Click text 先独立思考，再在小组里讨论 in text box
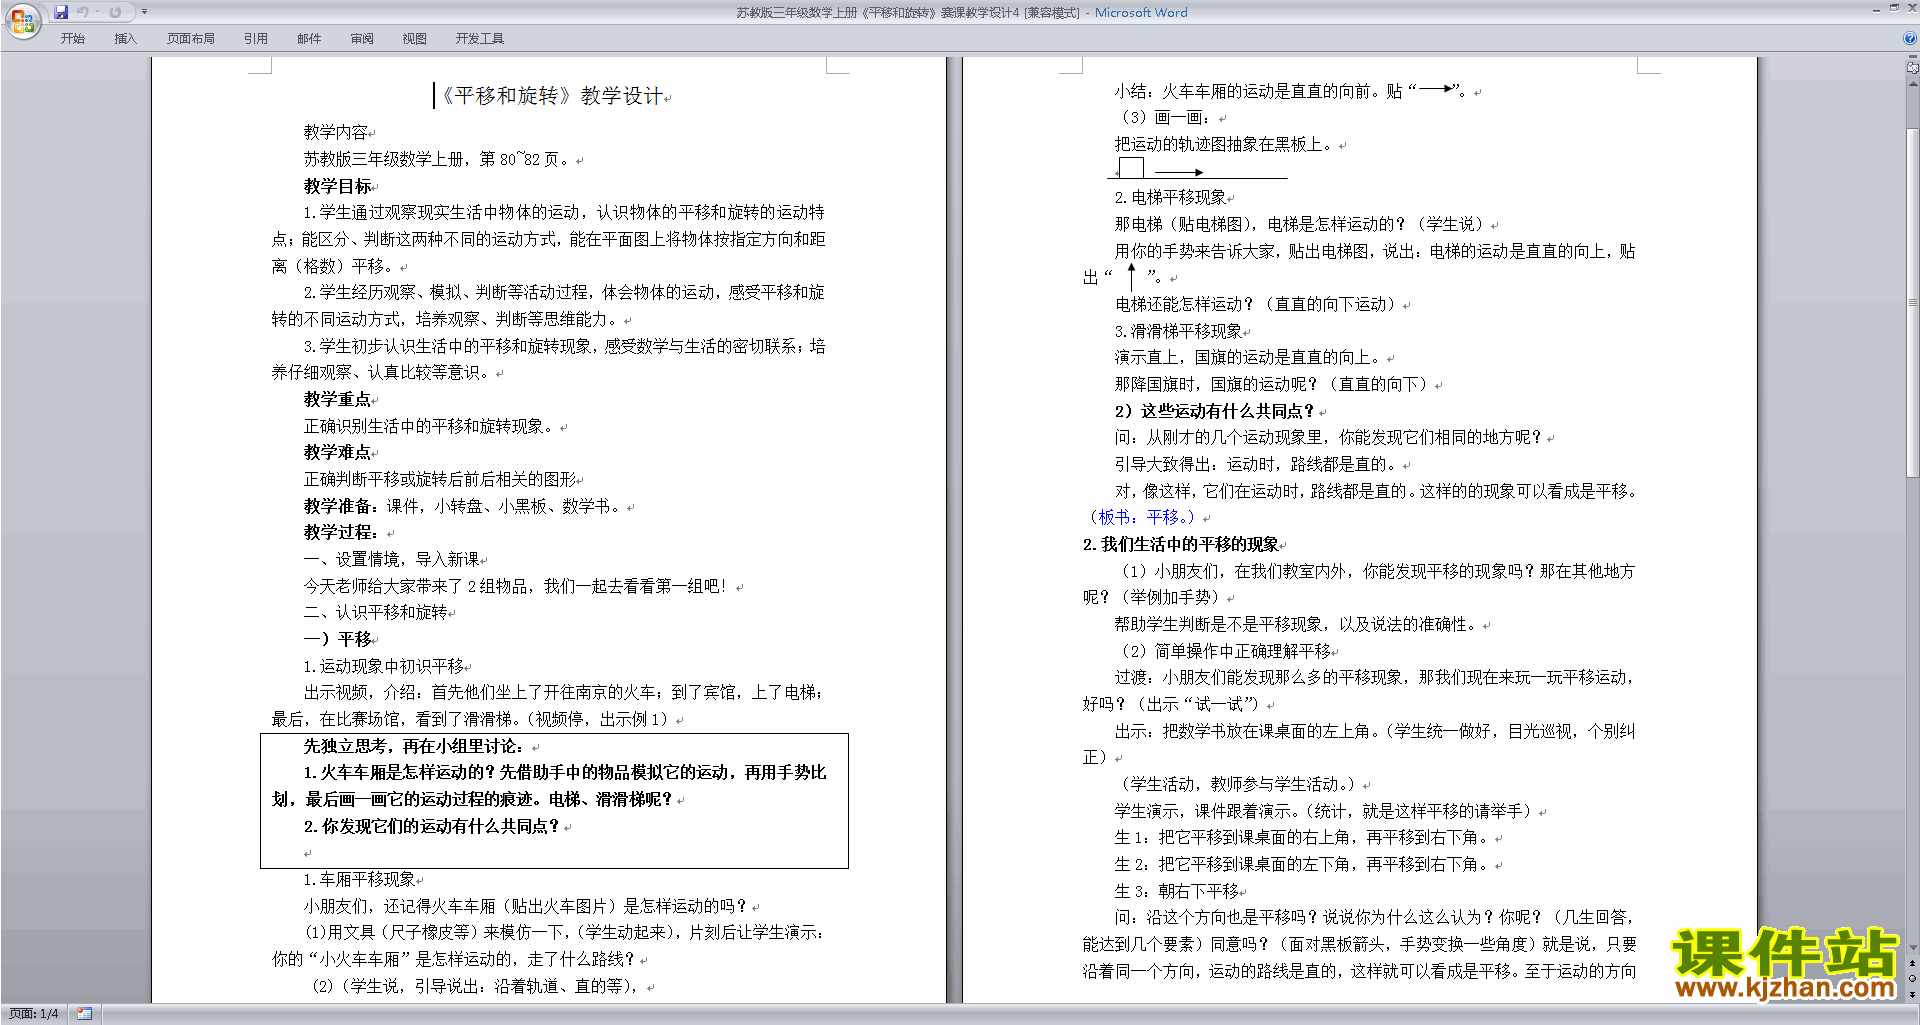This screenshot has height=1025, width=1920. click(412, 746)
